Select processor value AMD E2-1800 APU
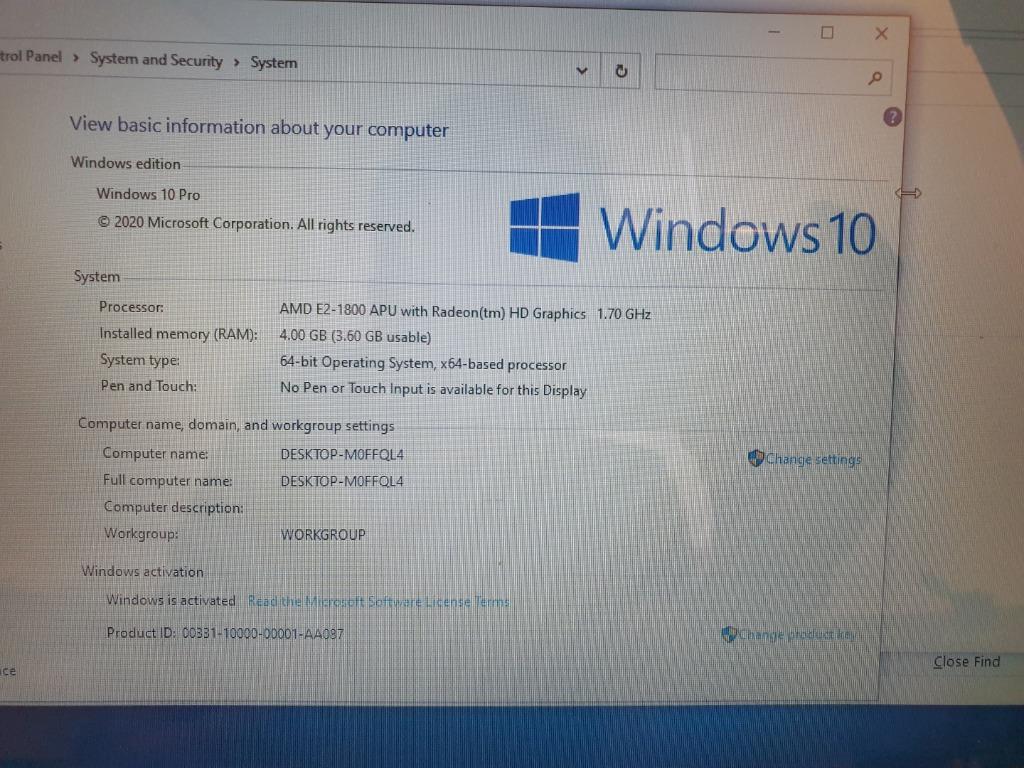1024x768 pixels. coord(432,312)
